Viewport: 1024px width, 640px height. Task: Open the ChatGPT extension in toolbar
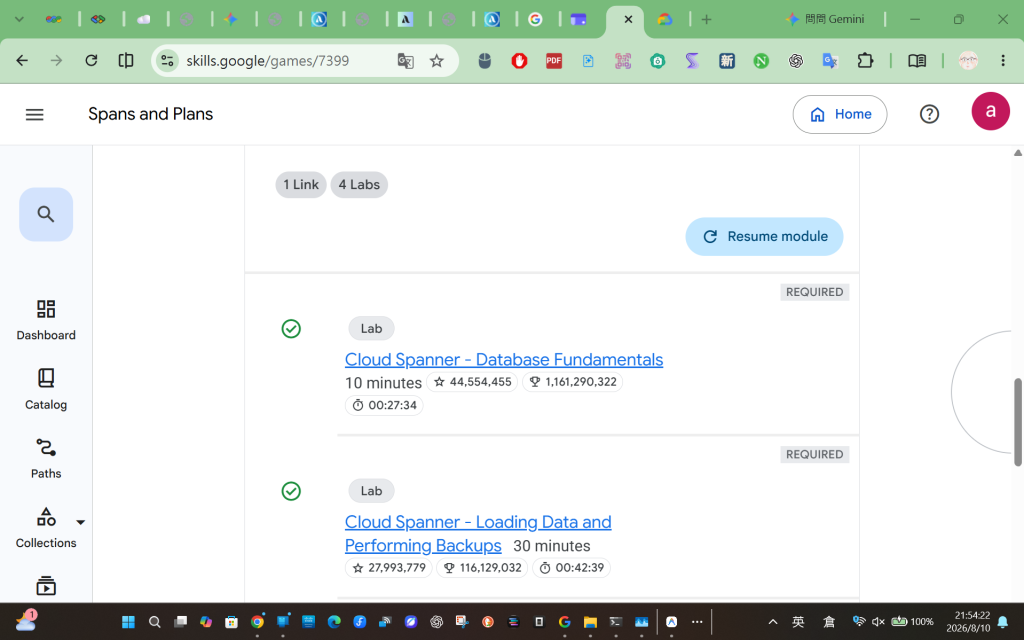(x=795, y=61)
